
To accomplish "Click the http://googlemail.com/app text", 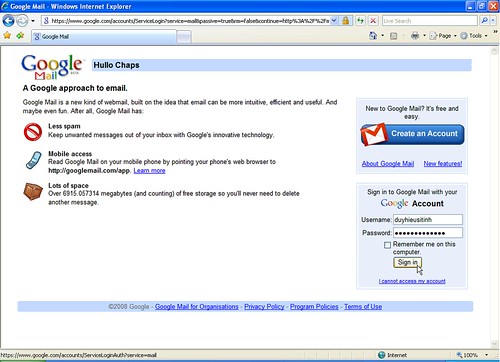I will pos(89,171).
